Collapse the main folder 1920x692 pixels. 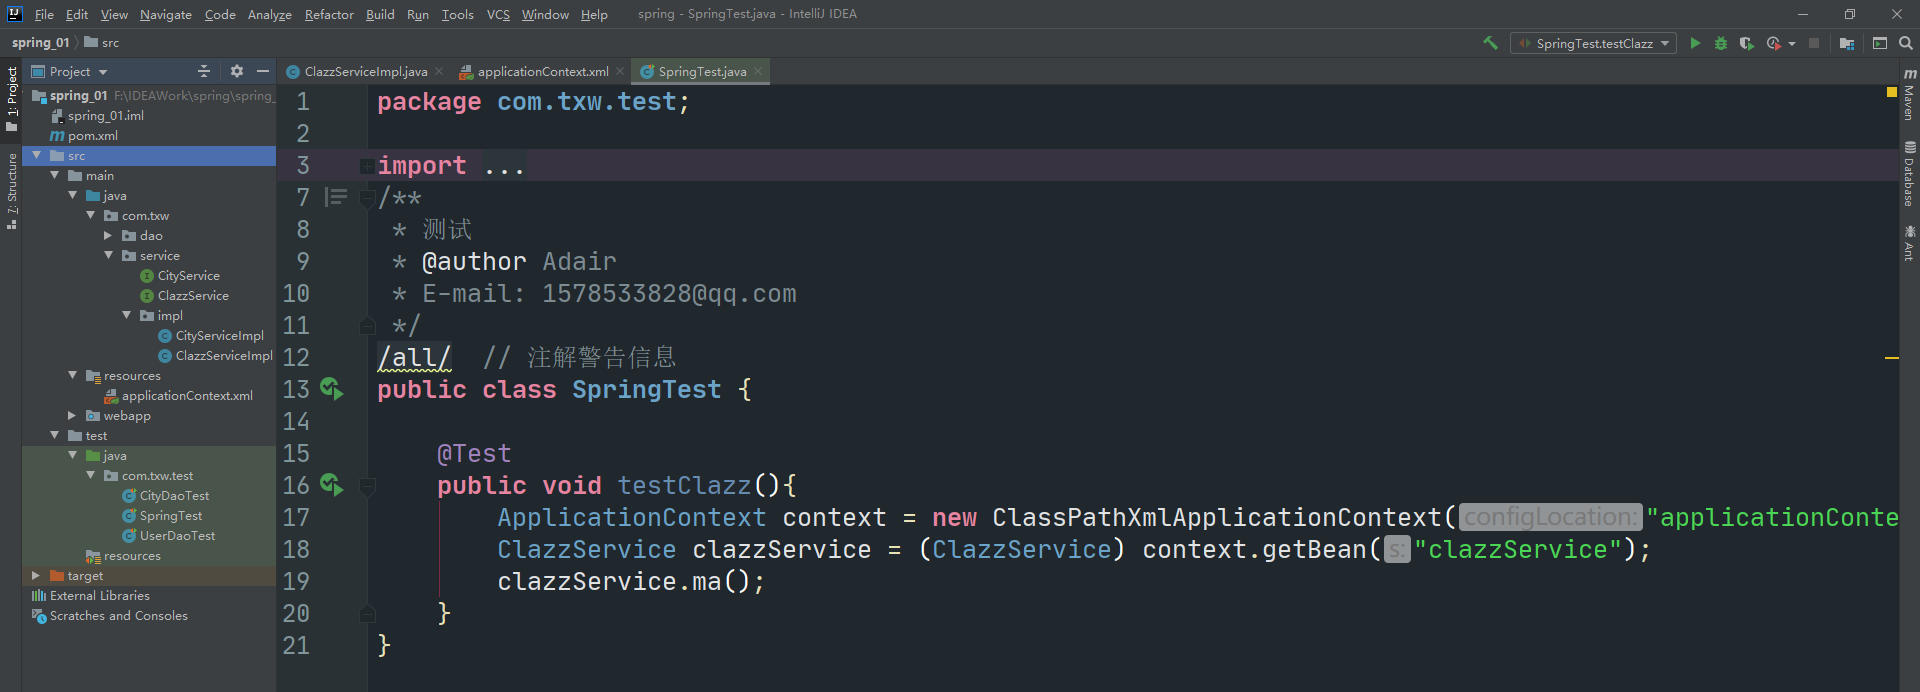55,175
